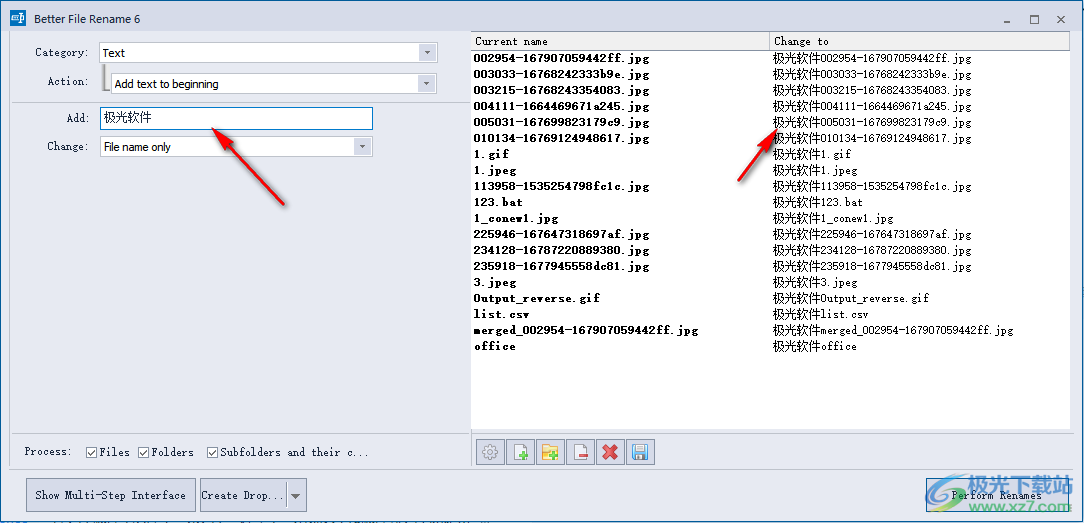This screenshot has width=1084, height=523.
Task: Toggle the Folders checkbox
Action: click(143, 453)
